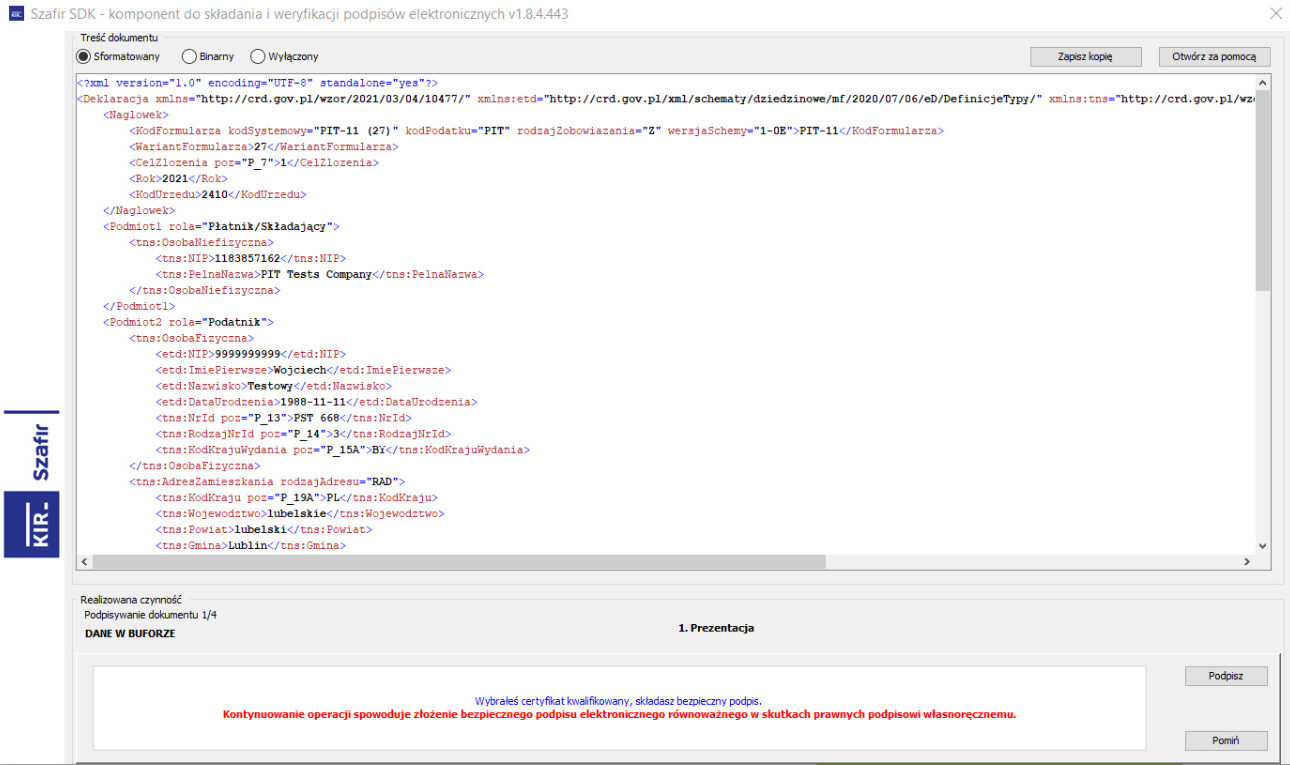This screenshot has height=765, width=1290.
Task: Select the Sformatowany radio option
Action: tap(84, 57)
